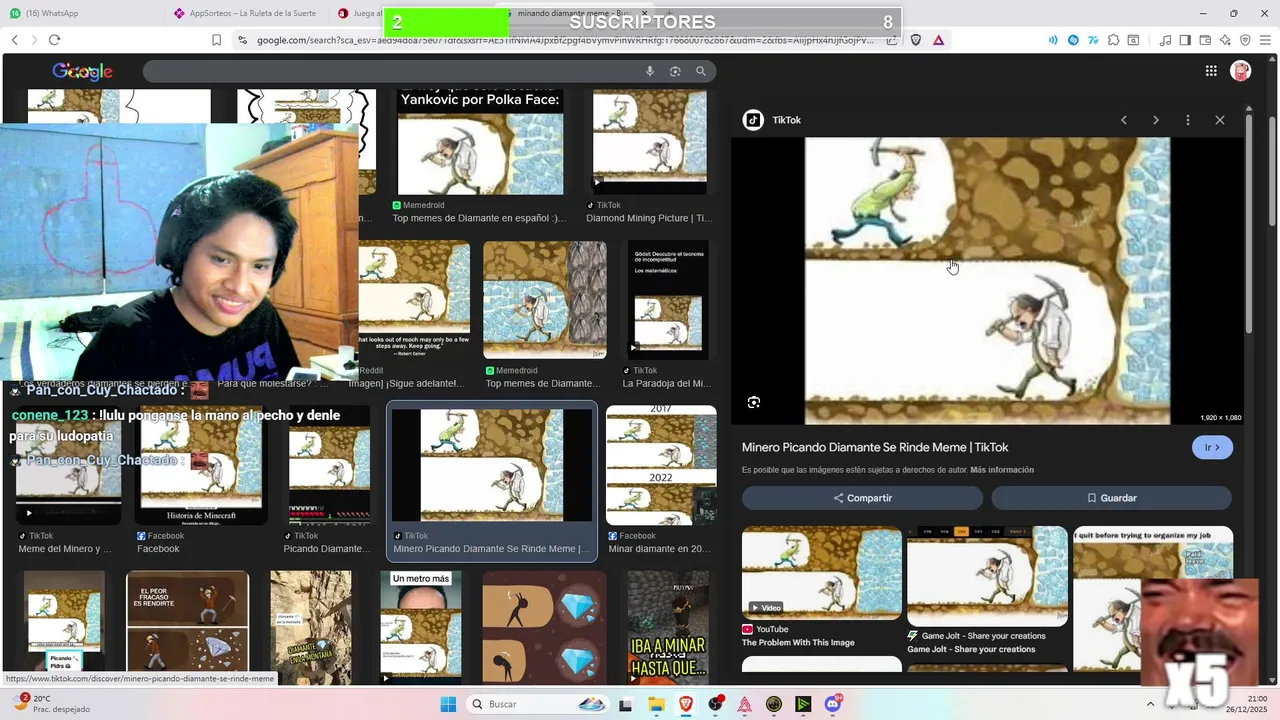Viewport: 1280px width, 720px height.
Task: Open the Google apps grid
Action: 1210,71
